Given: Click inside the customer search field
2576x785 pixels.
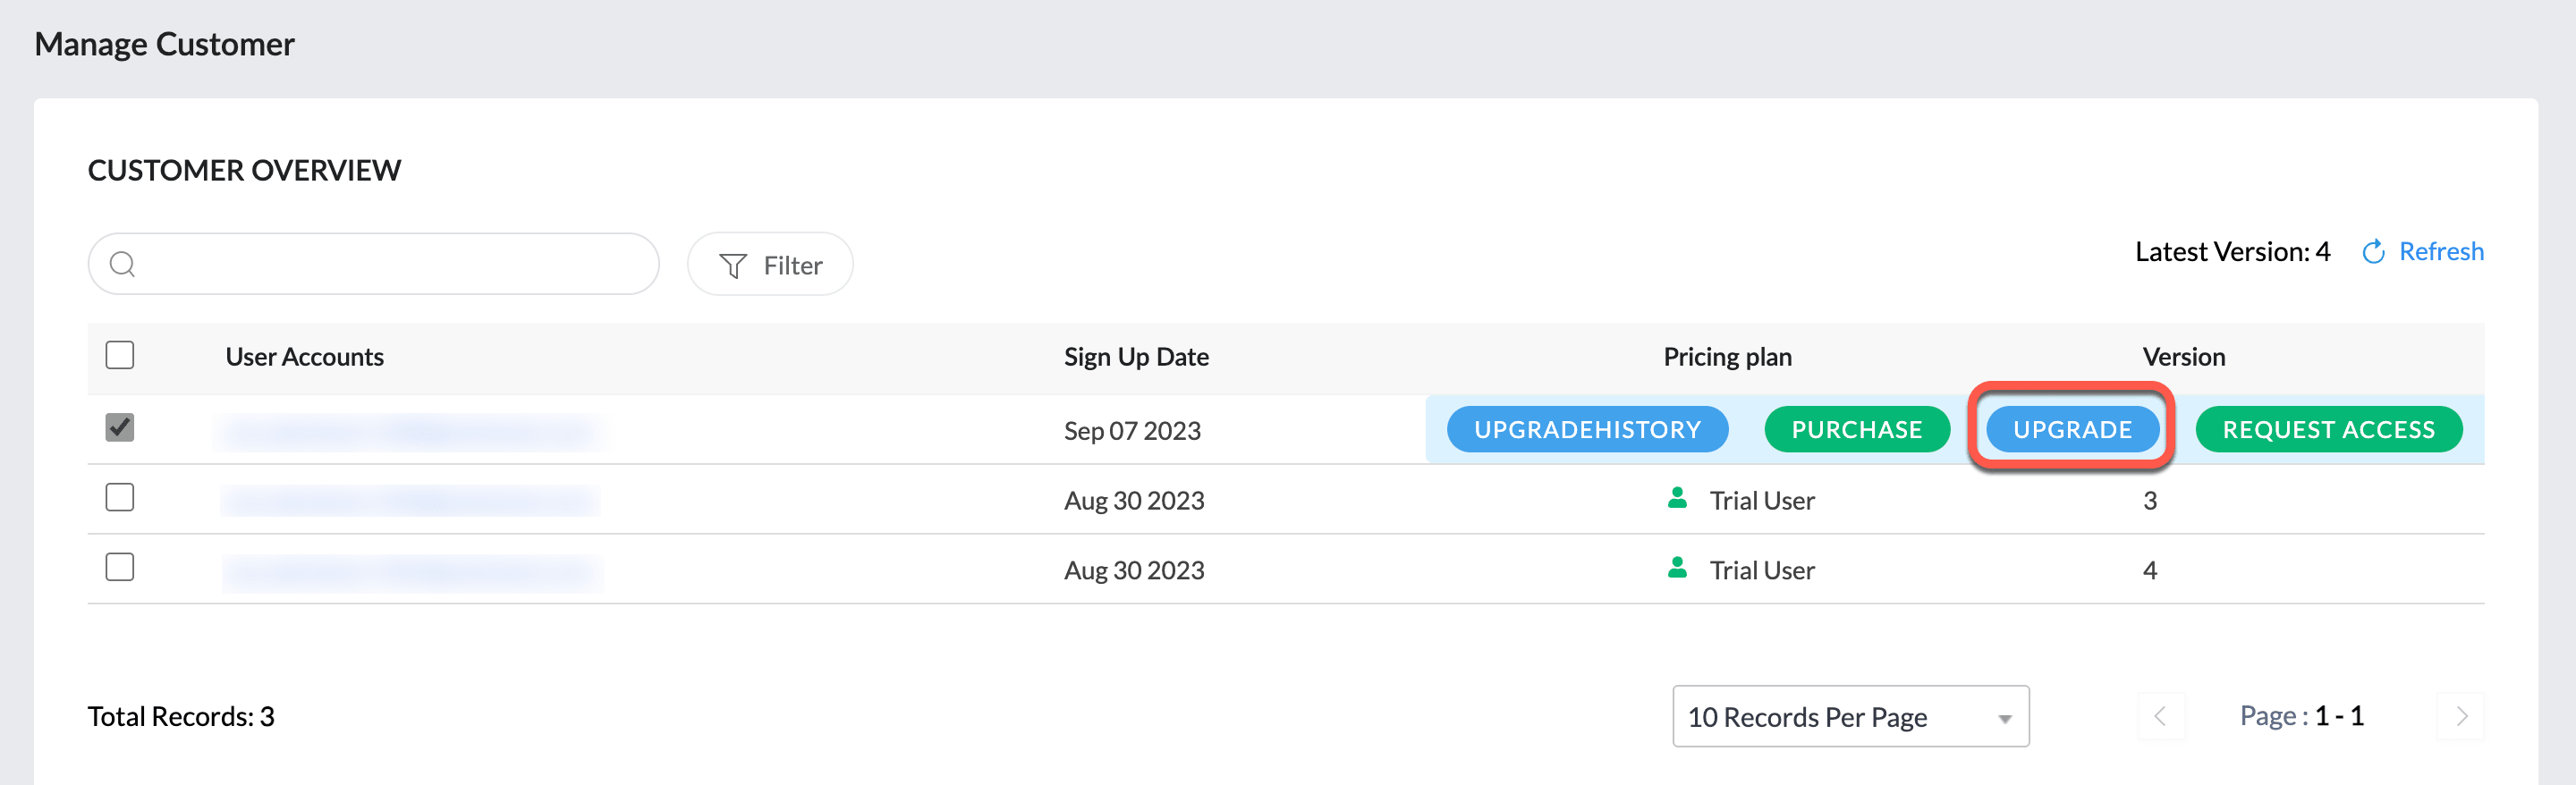Looking at the screenshot, I should 390,264.
